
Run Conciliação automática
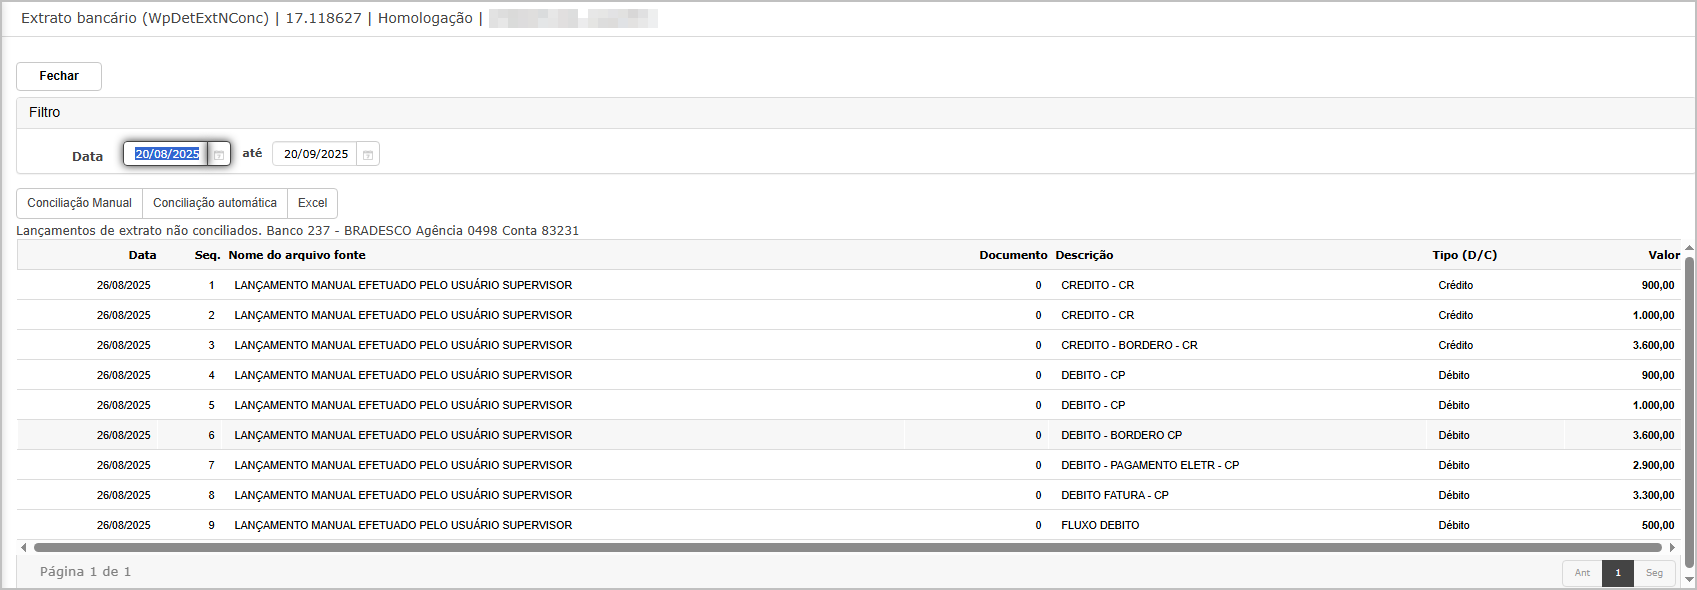coord(215,203)
